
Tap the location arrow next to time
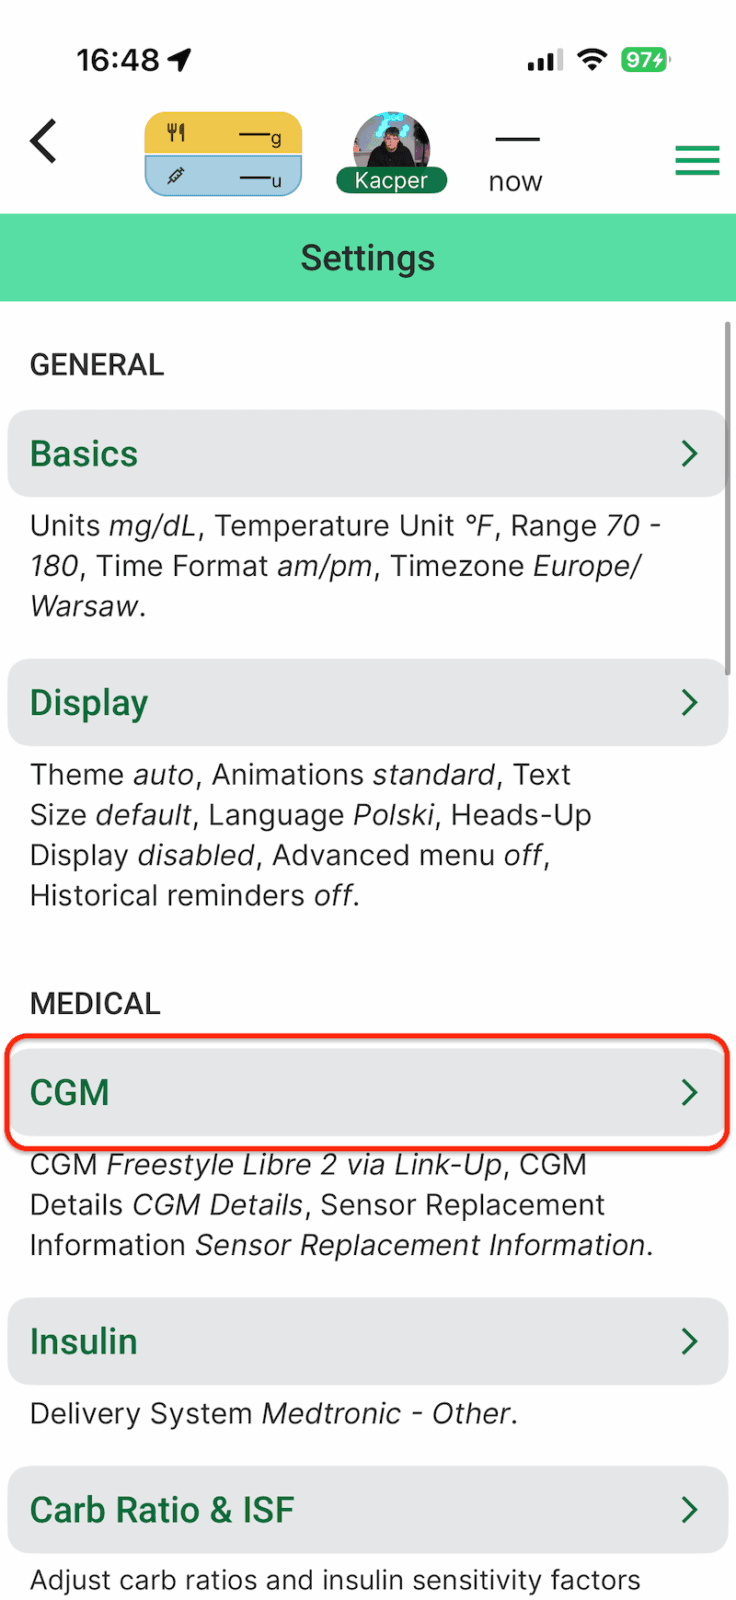click(180, 60)
